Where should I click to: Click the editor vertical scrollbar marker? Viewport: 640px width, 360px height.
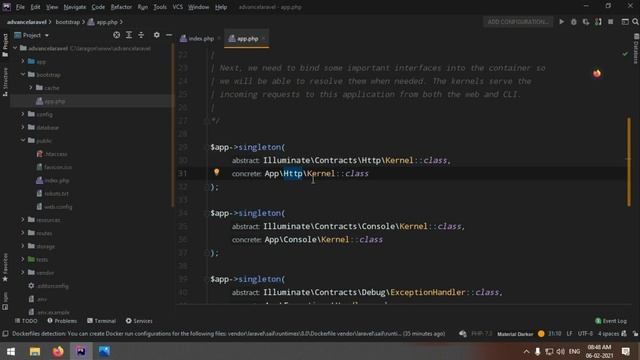(629, 162)
